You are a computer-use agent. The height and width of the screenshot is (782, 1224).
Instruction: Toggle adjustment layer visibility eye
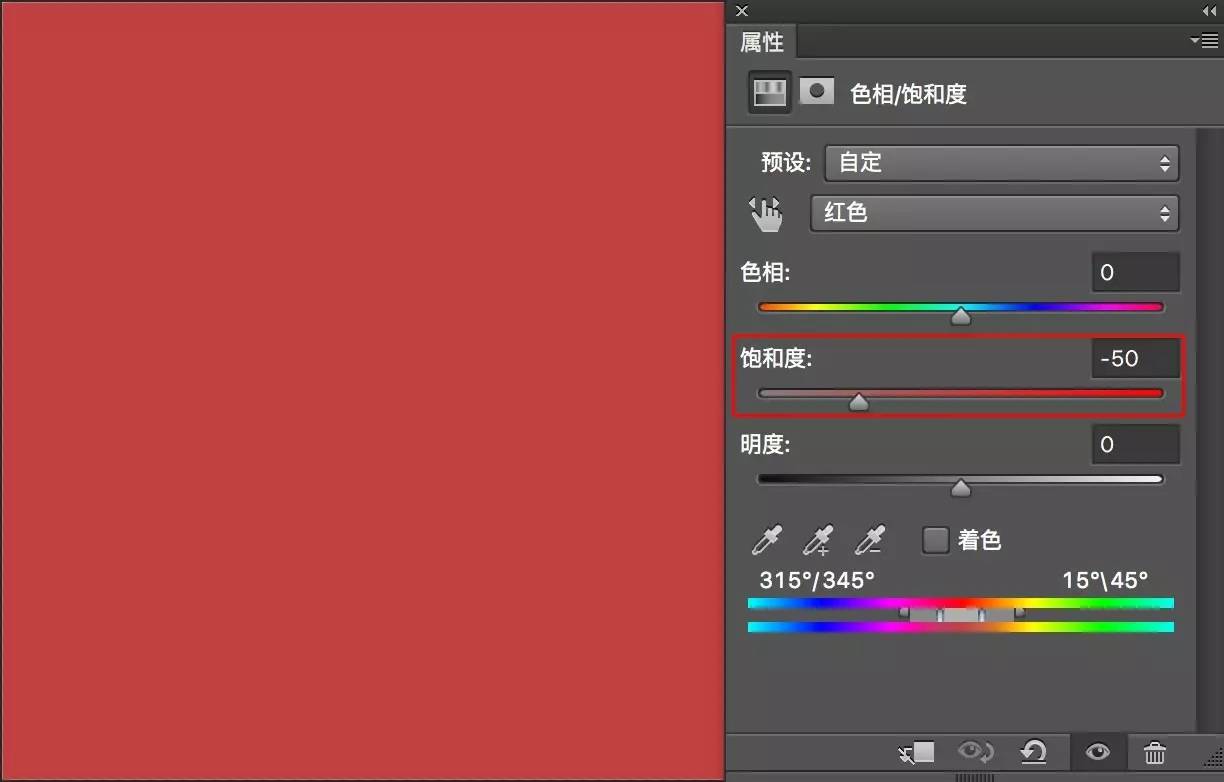[x=1097, y=751]
